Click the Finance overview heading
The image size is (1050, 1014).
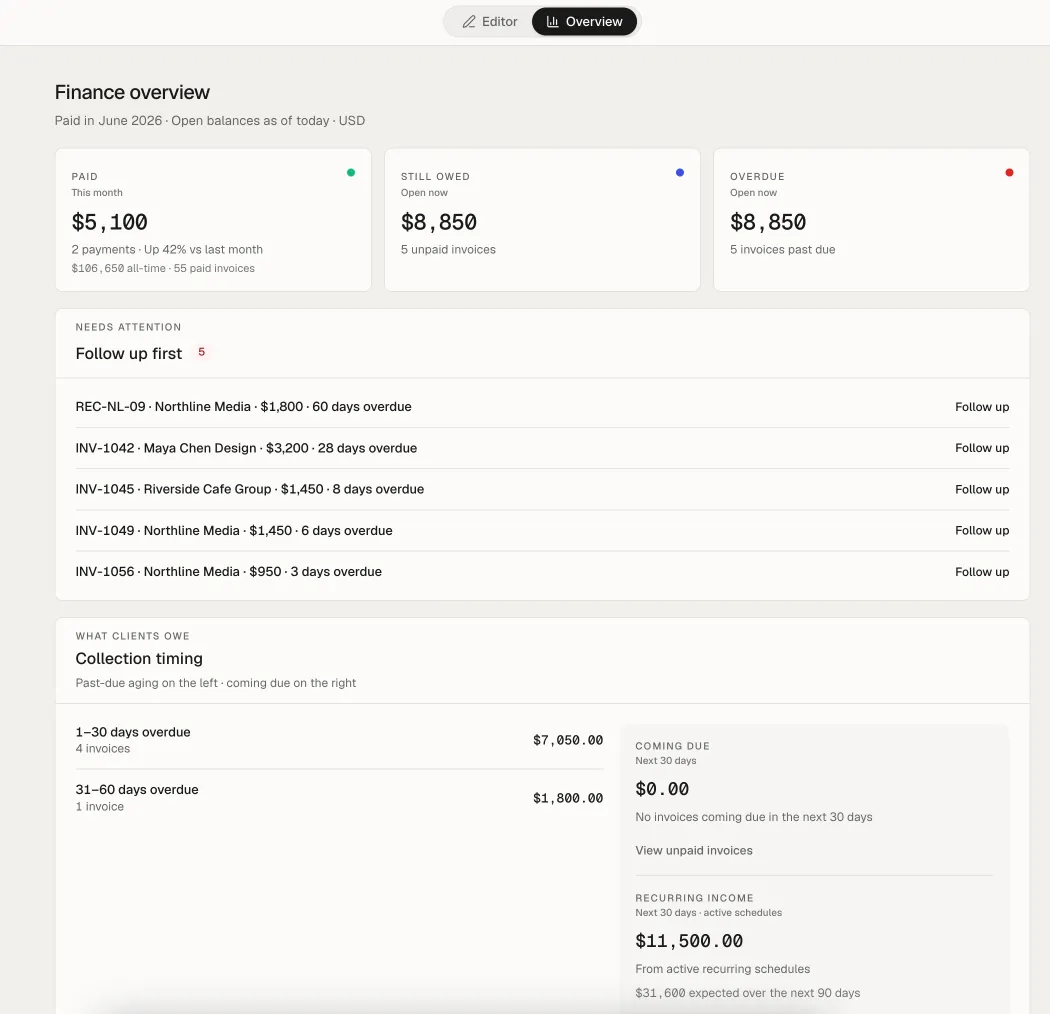(132, 92)
